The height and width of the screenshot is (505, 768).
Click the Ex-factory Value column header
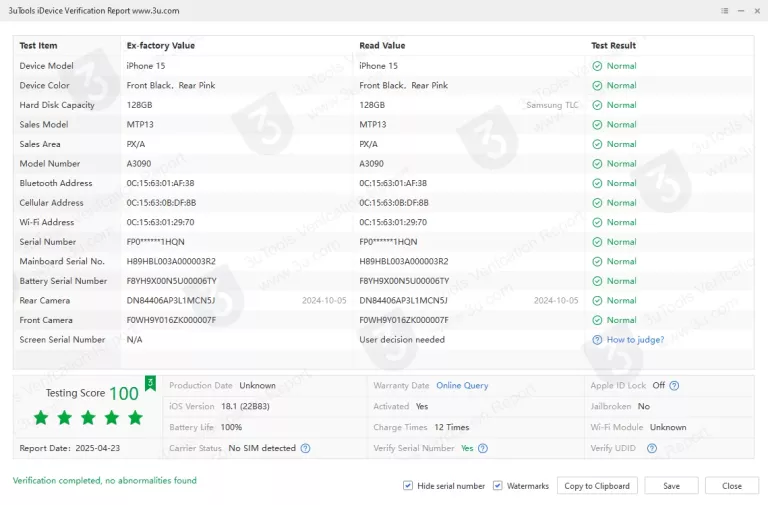click(161, 46)
